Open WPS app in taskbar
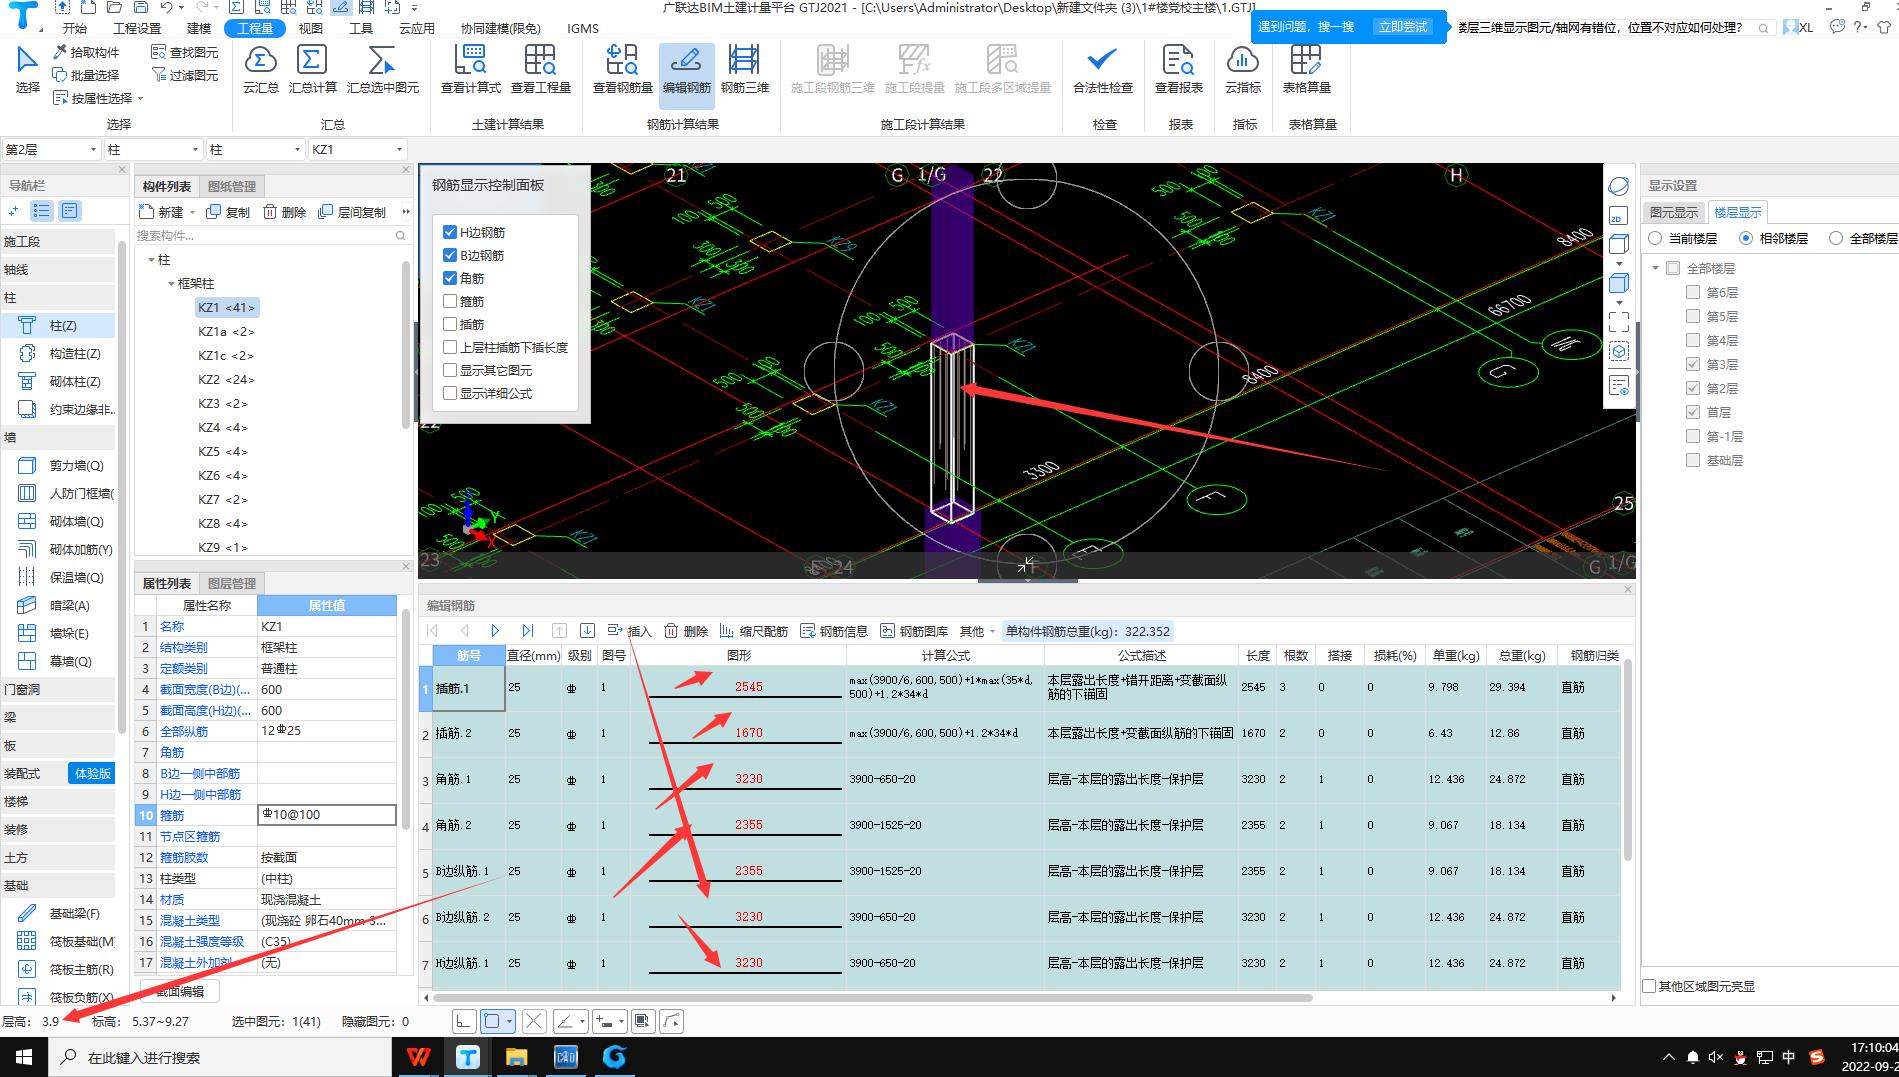Viewport: 1899px width, 1077px height. click(x=418, y=1057)
